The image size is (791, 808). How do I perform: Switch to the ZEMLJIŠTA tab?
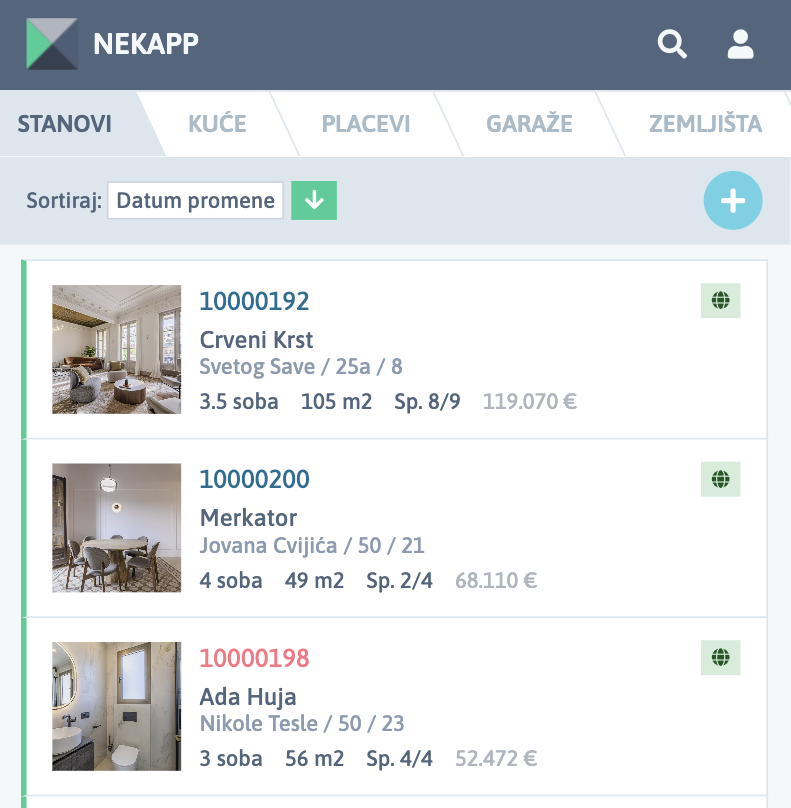pyautogui.click(x=705, y=124)
